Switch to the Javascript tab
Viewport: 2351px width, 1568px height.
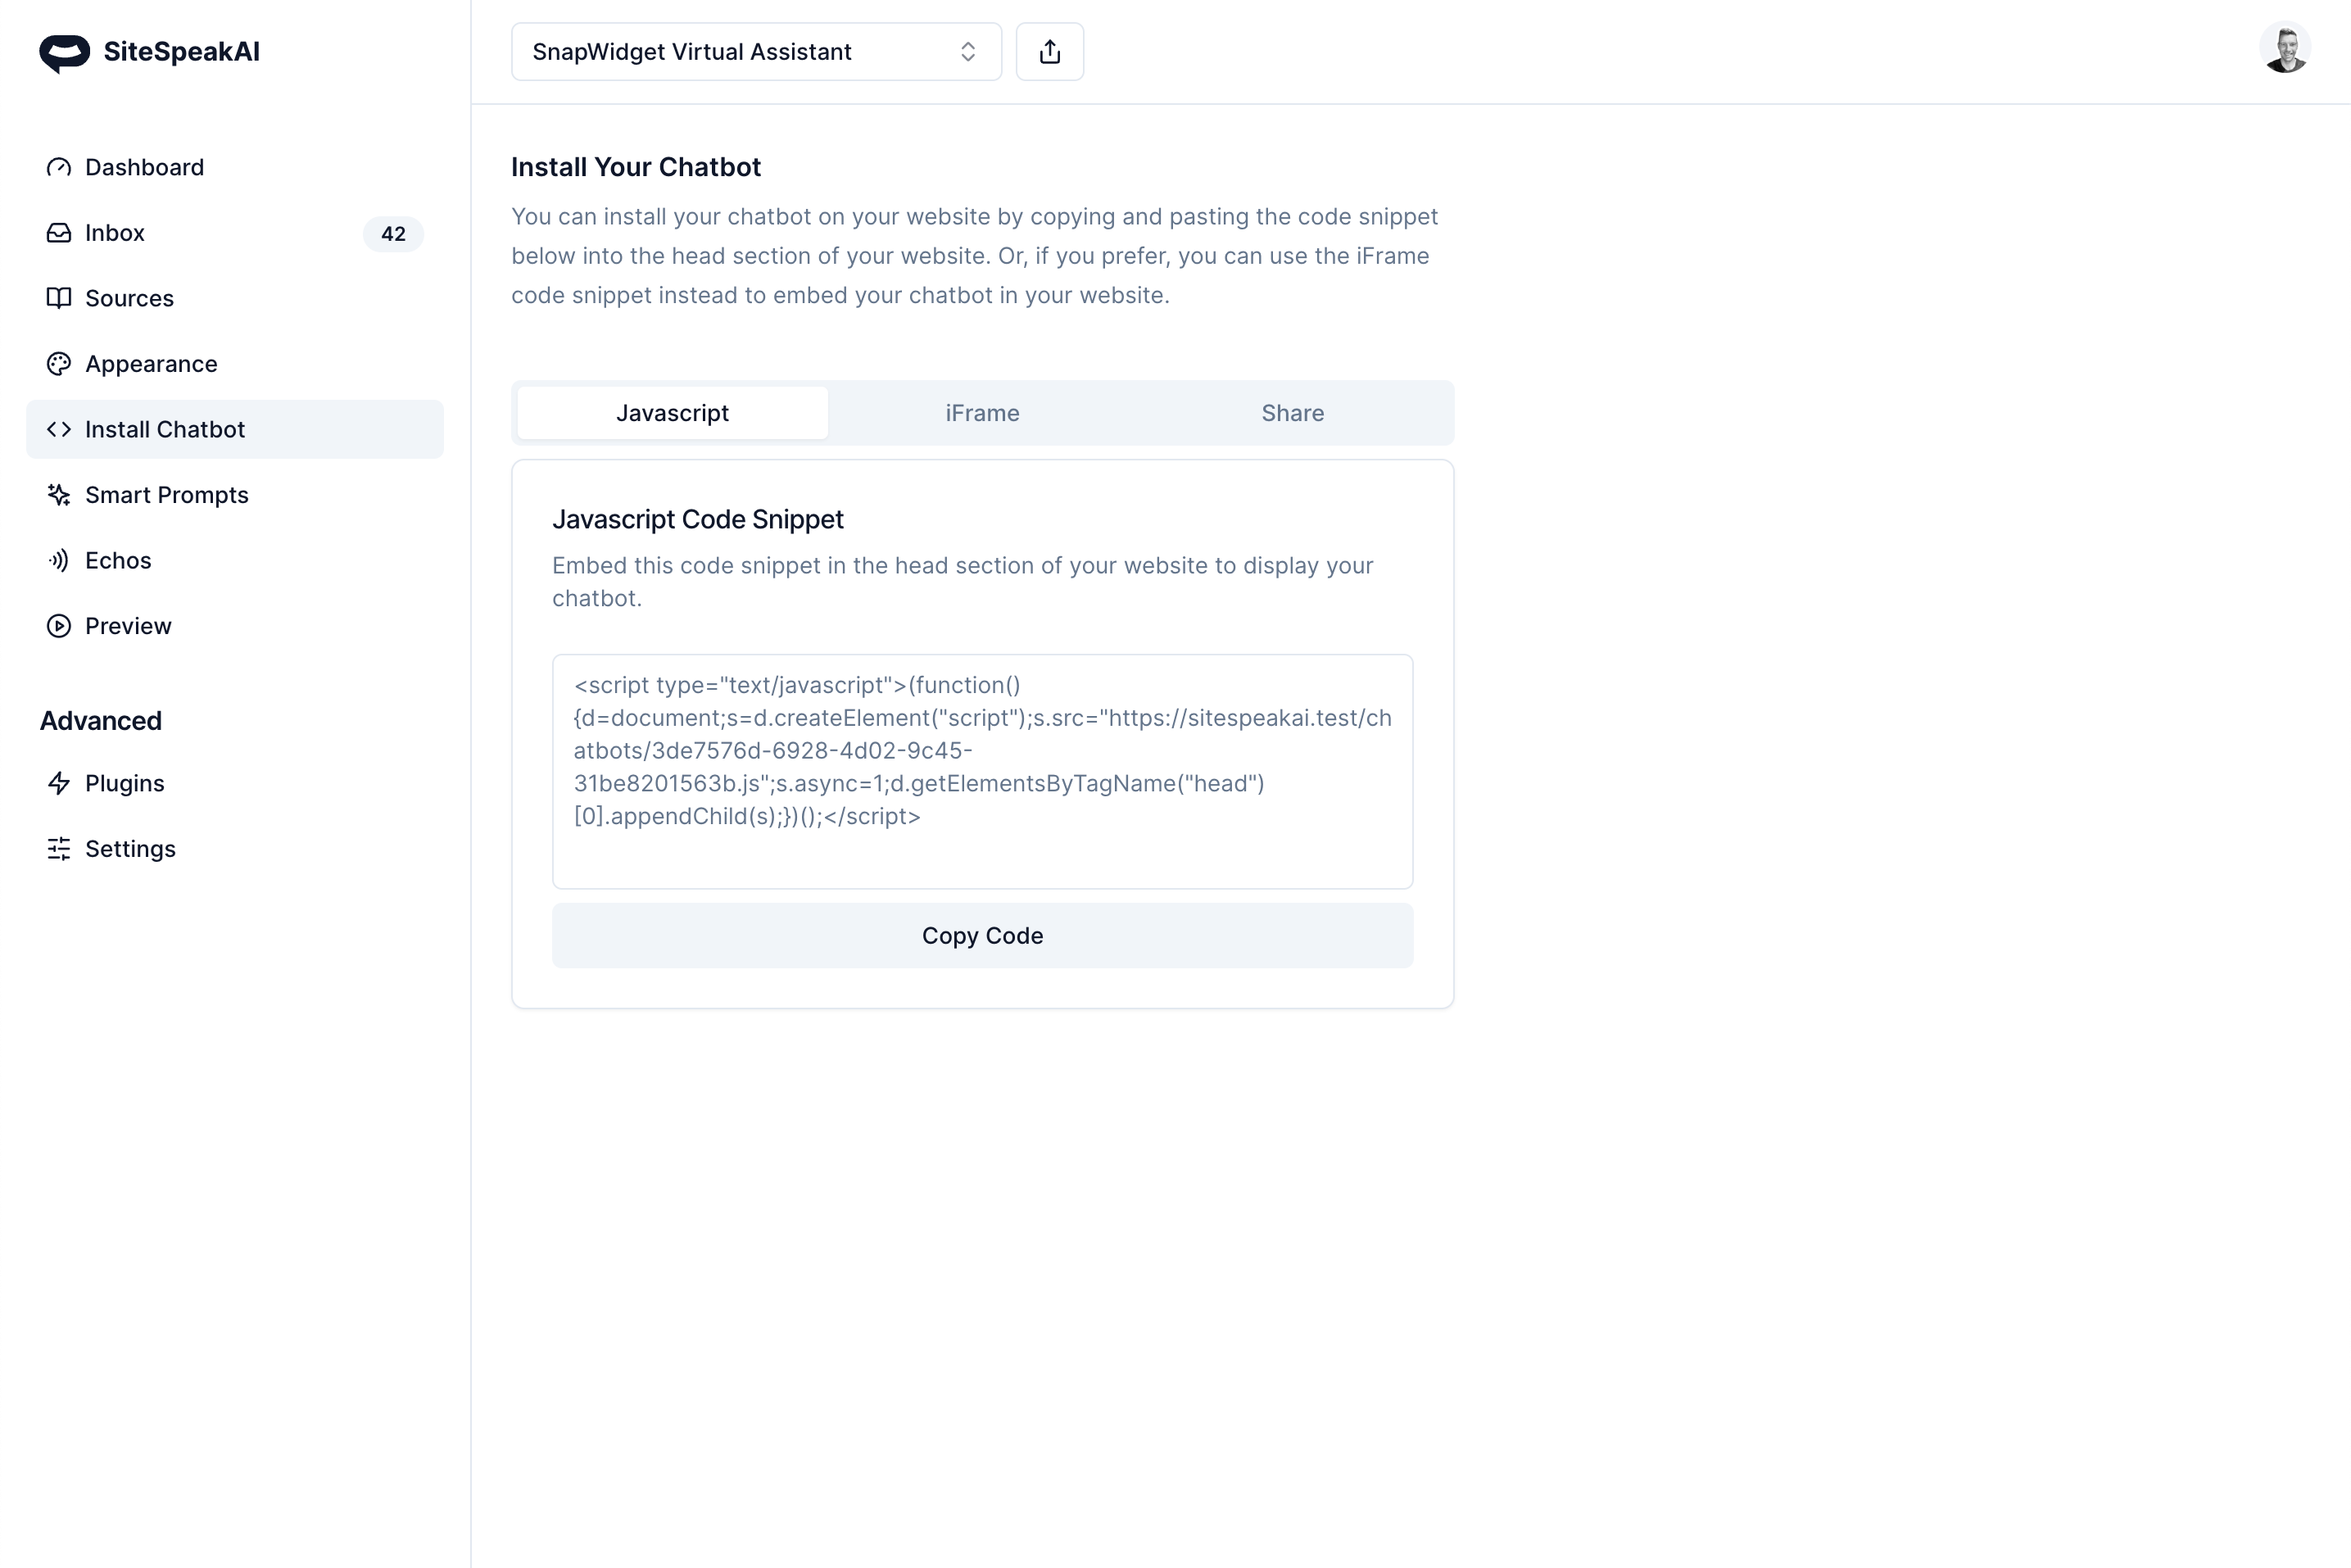click(x=672, y=413)
